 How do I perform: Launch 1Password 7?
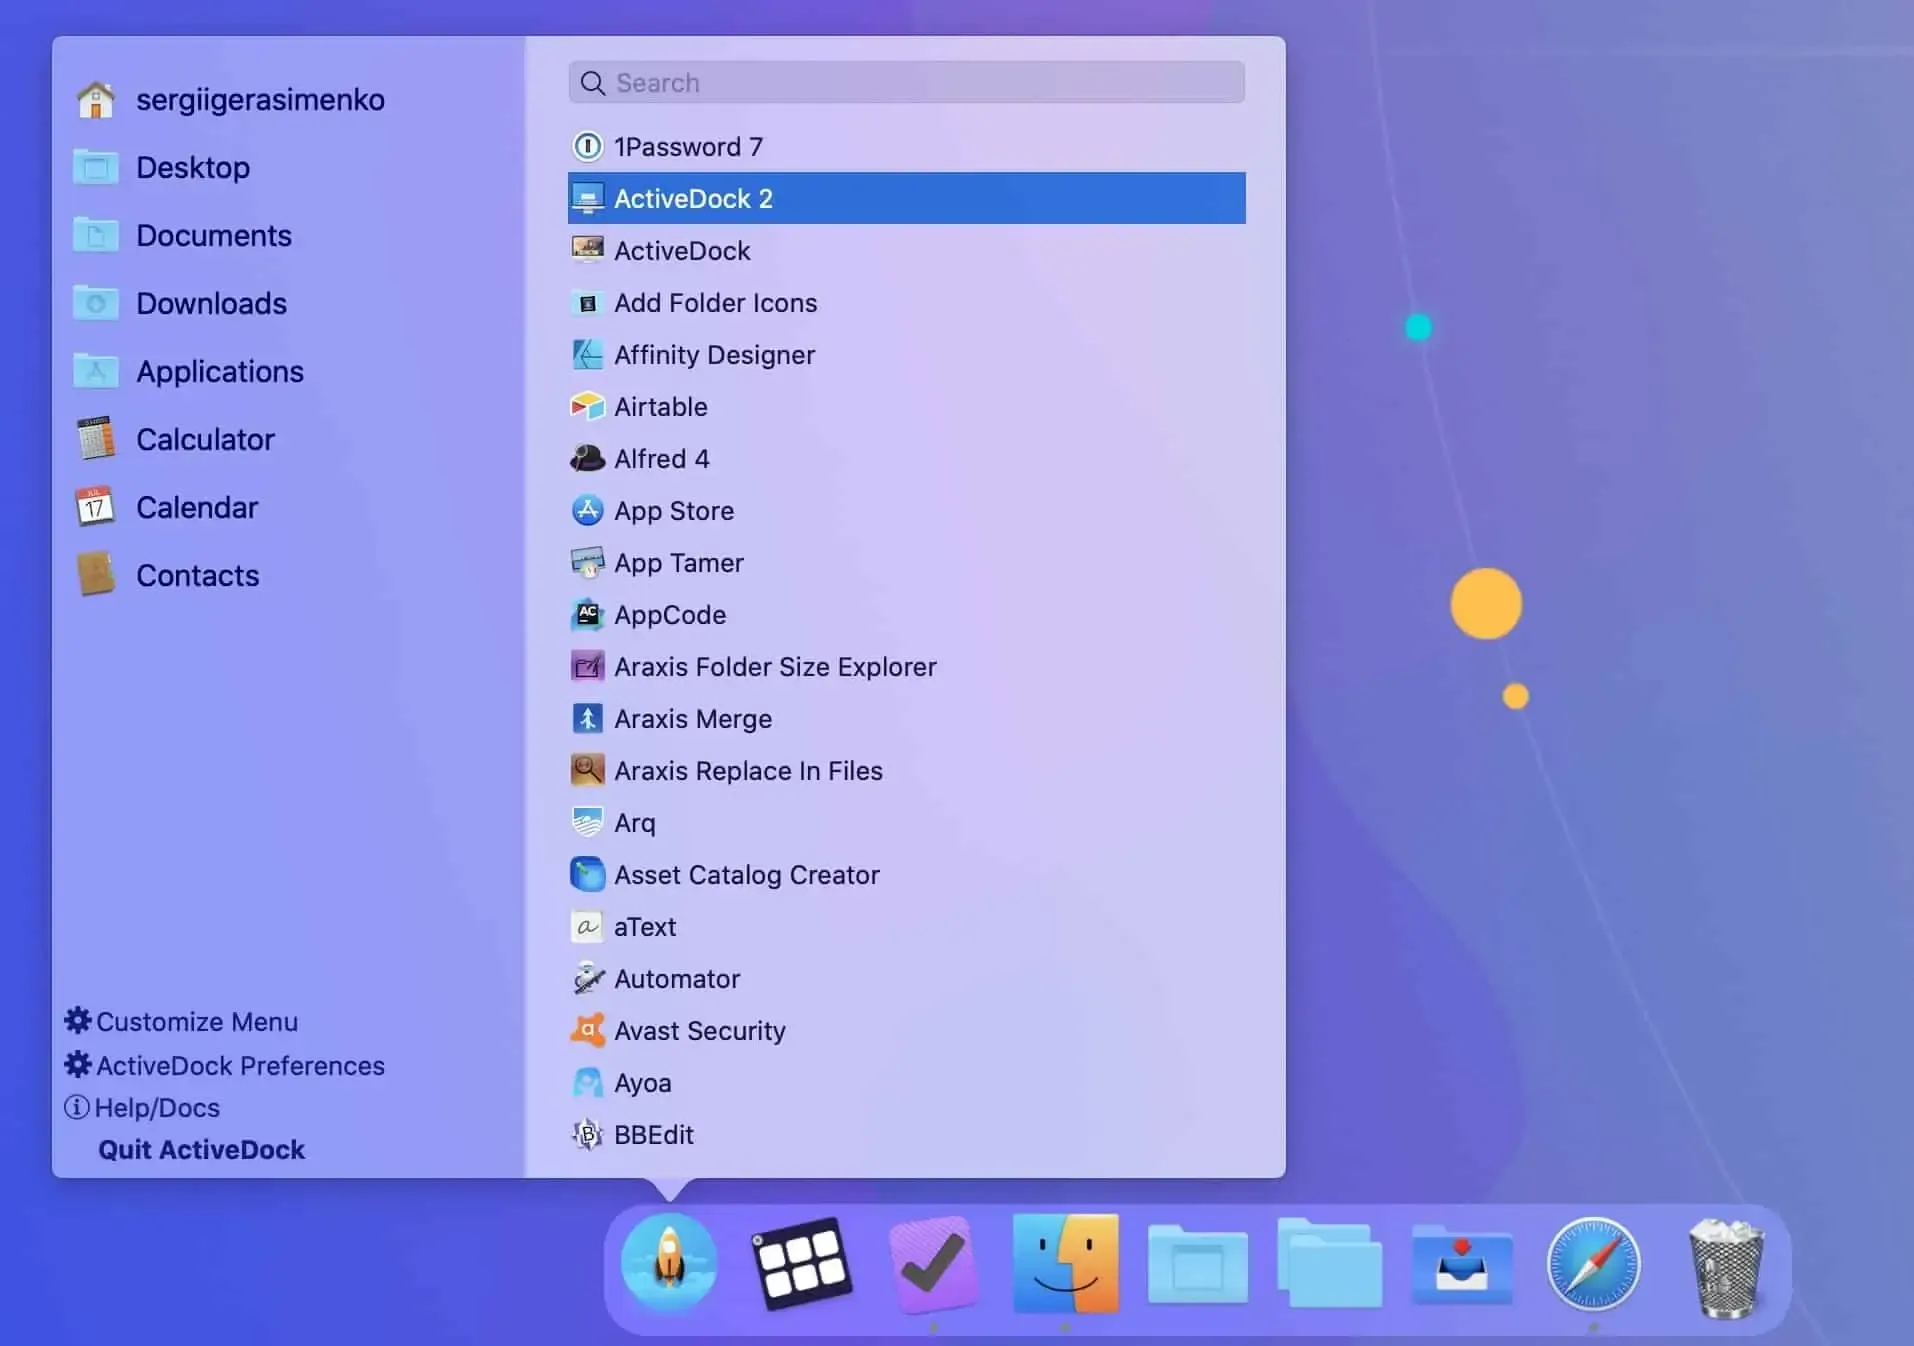(x=689, y=146)
